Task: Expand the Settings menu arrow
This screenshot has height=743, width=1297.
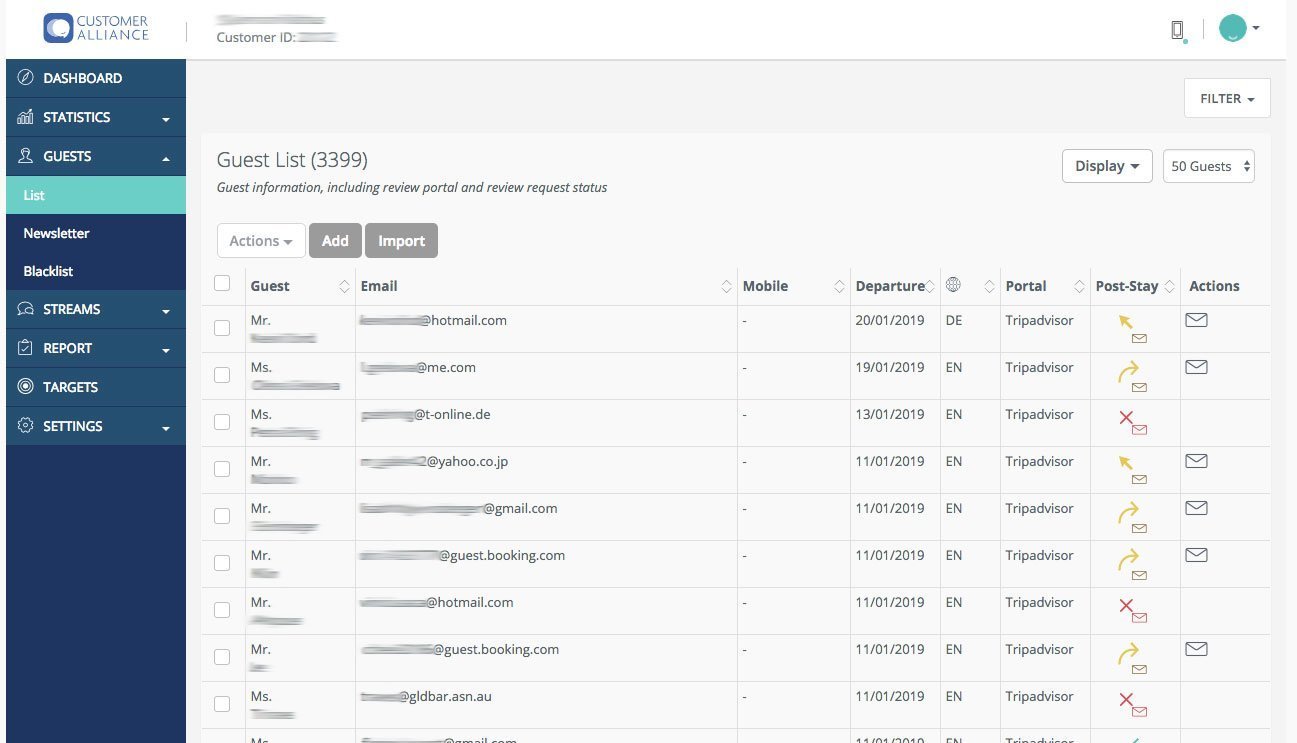Action: click(x=166, y=428)
